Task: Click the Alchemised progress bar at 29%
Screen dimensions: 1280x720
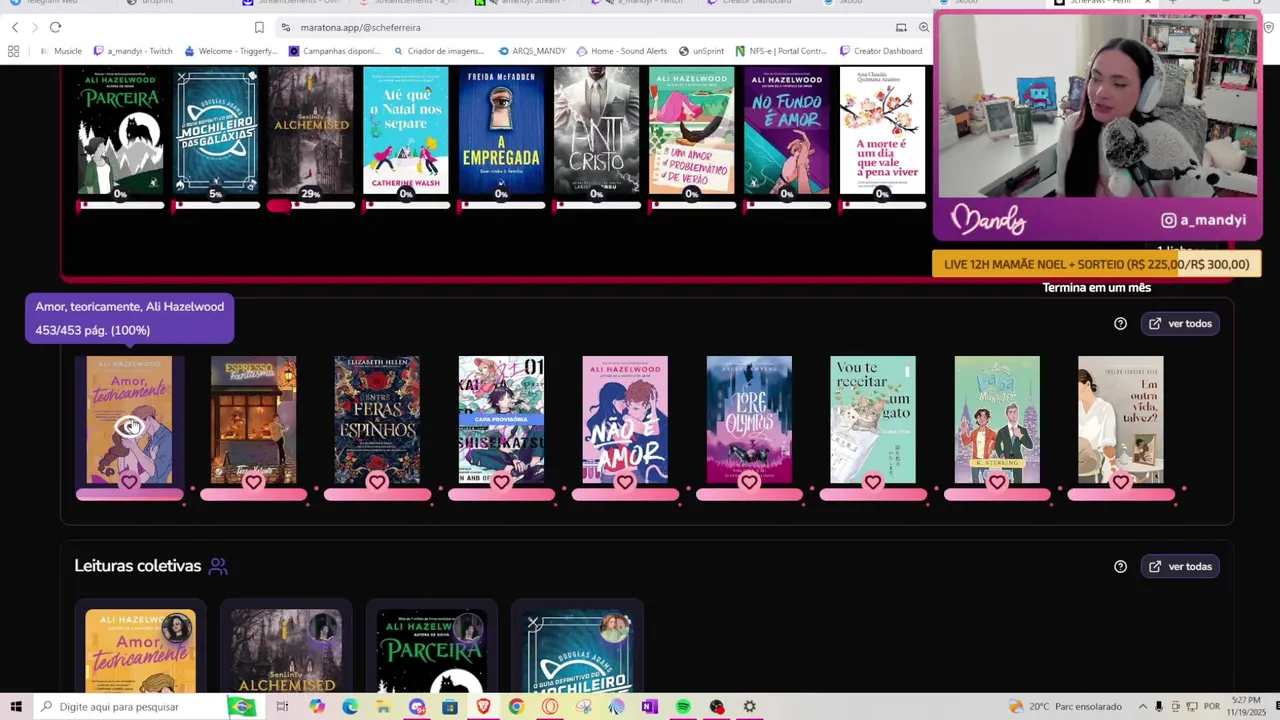Action: pos(311,205)
